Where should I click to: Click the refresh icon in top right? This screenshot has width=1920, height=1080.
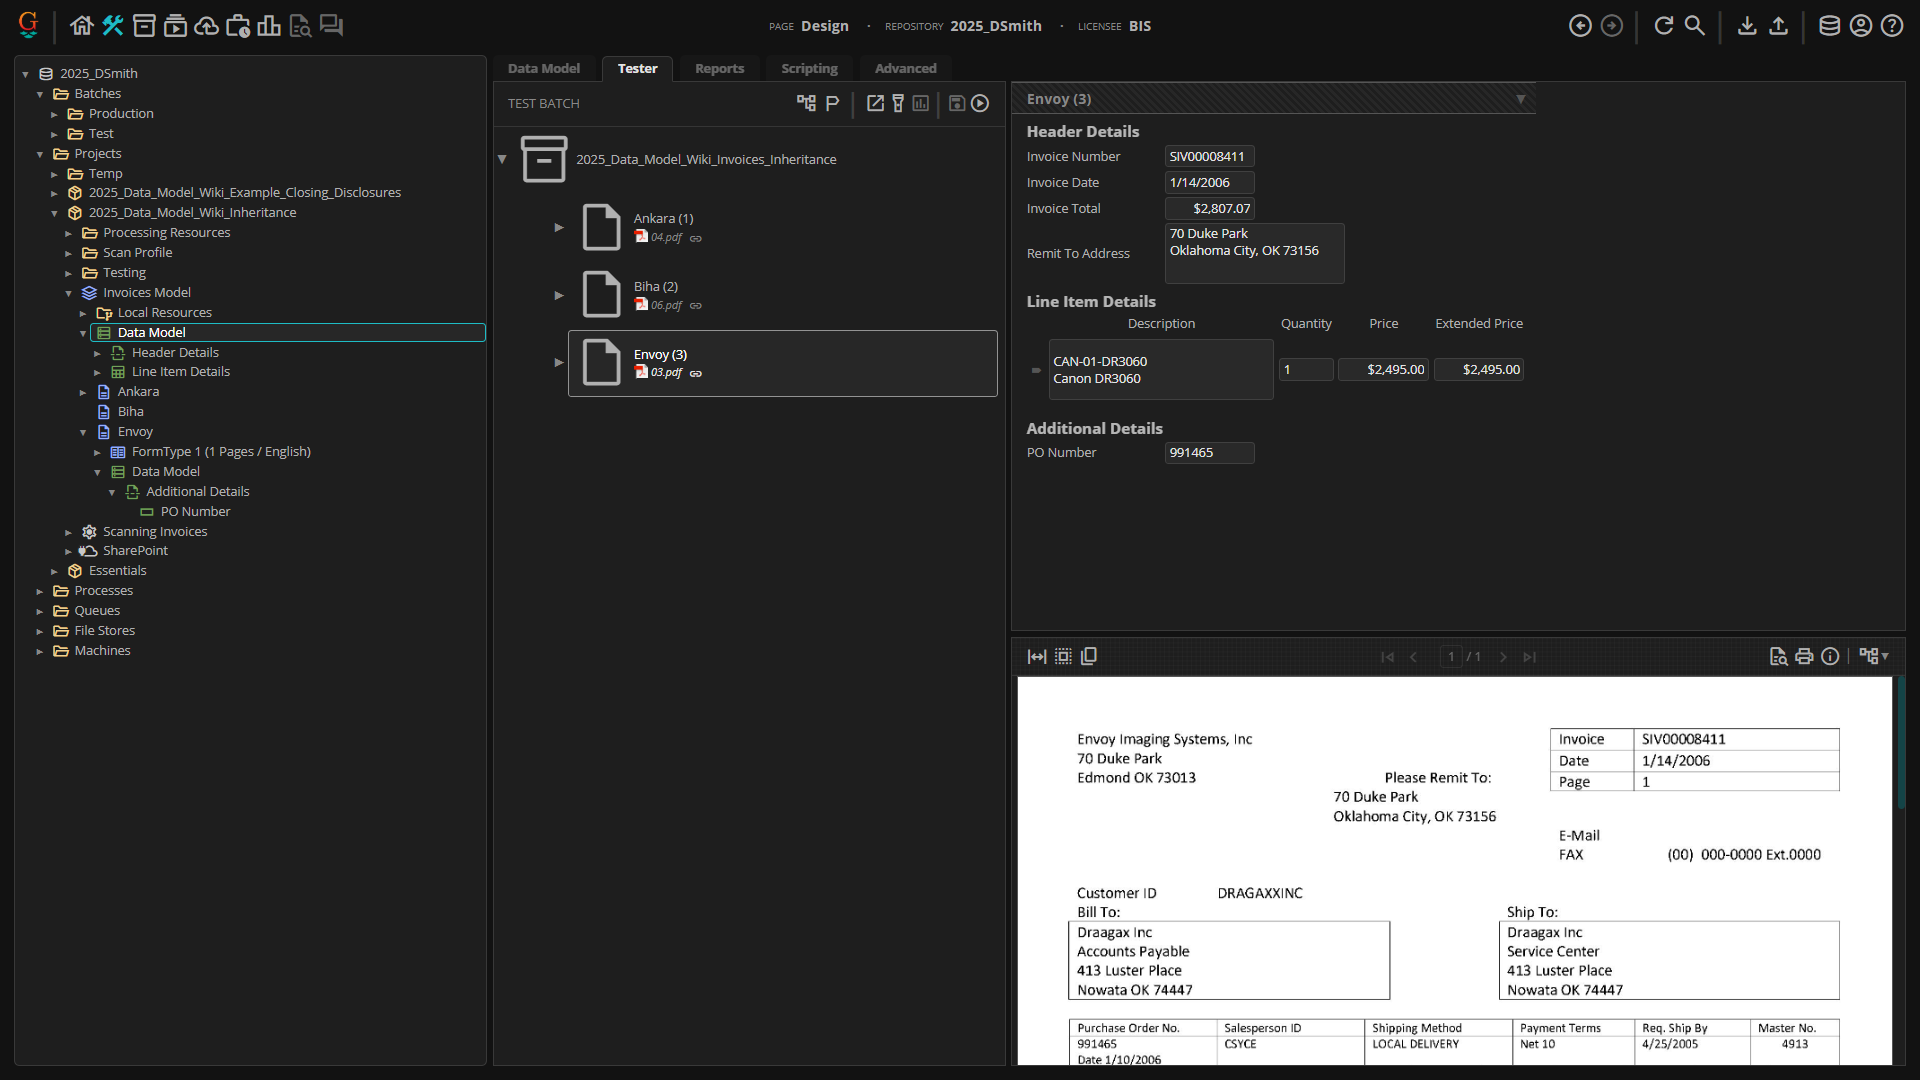pos(1663,26)
